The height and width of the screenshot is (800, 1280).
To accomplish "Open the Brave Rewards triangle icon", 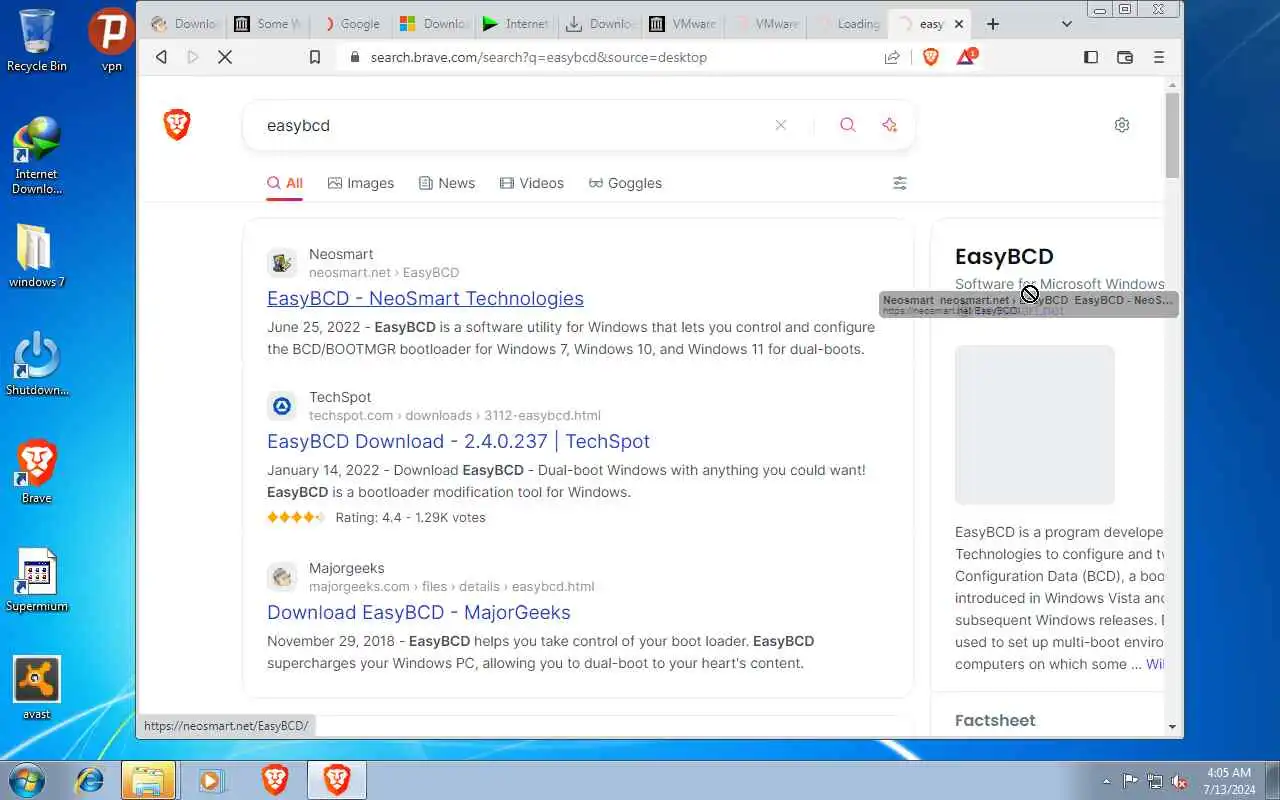I will coord(966,56).
